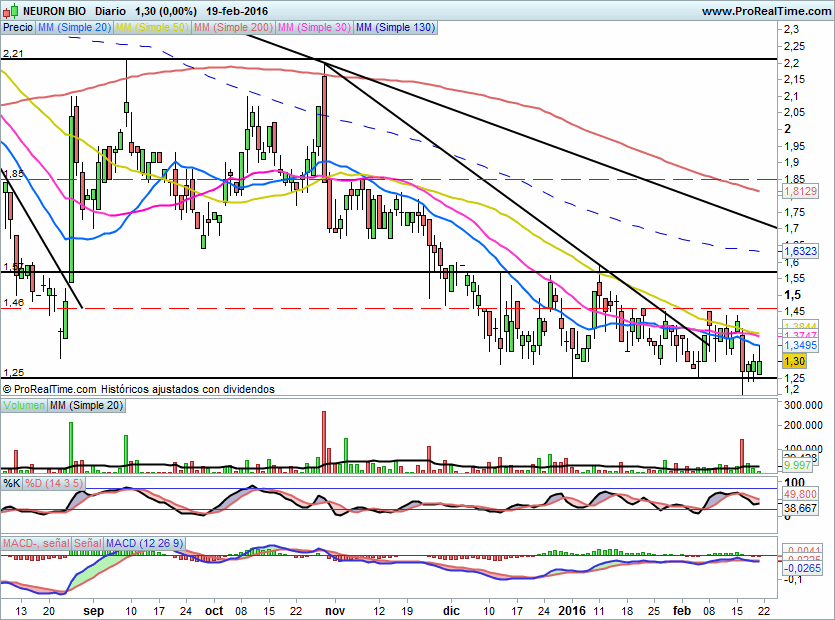Click the 1,85 dashed resistance line label
This screenshot has height=620, width=835.
[13, 173]
